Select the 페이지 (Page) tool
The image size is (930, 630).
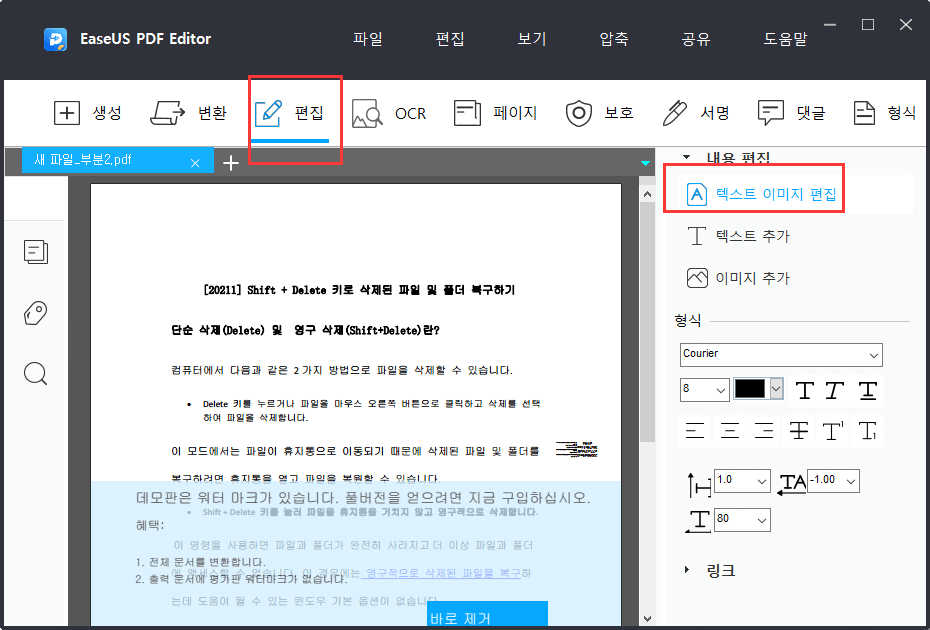pyautogui.click(x=490, y=113)
